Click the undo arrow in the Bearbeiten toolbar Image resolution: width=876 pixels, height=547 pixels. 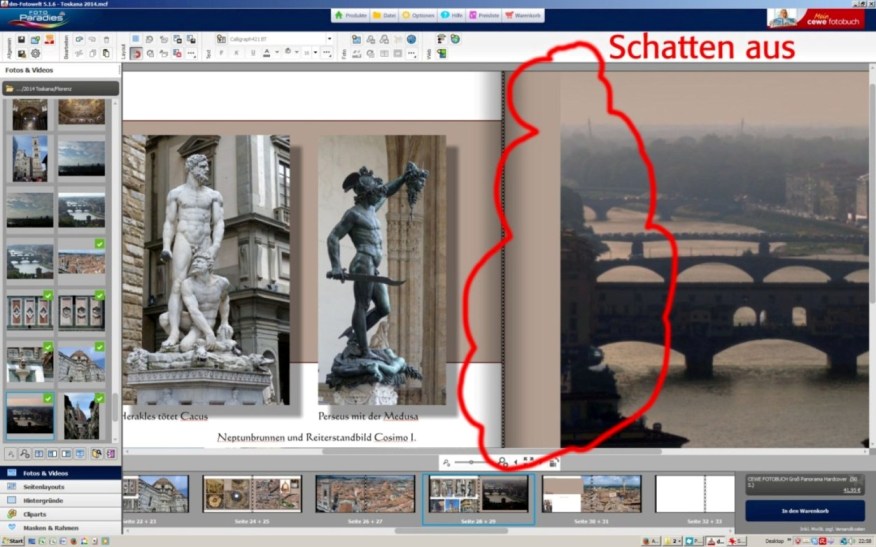pyautogui.click(x=79, y=40)
